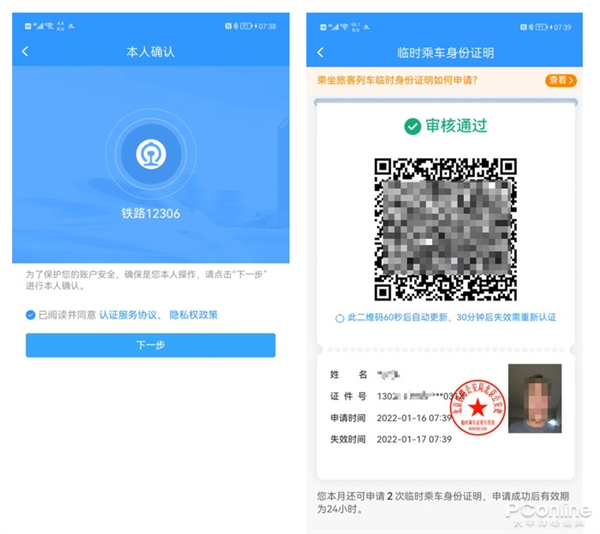Open the 认证服务协议 link
The image size is (600, 534).
[130, 315]
